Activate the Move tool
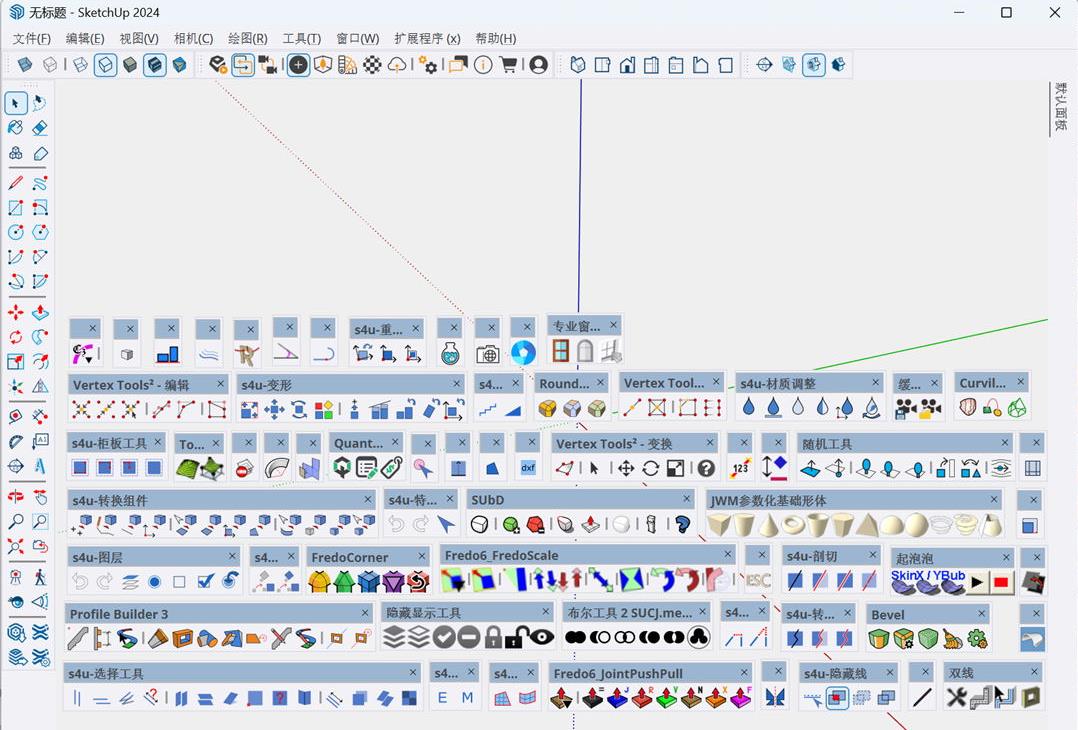The width and height of the screenshot is (1078, 730). 15,313
